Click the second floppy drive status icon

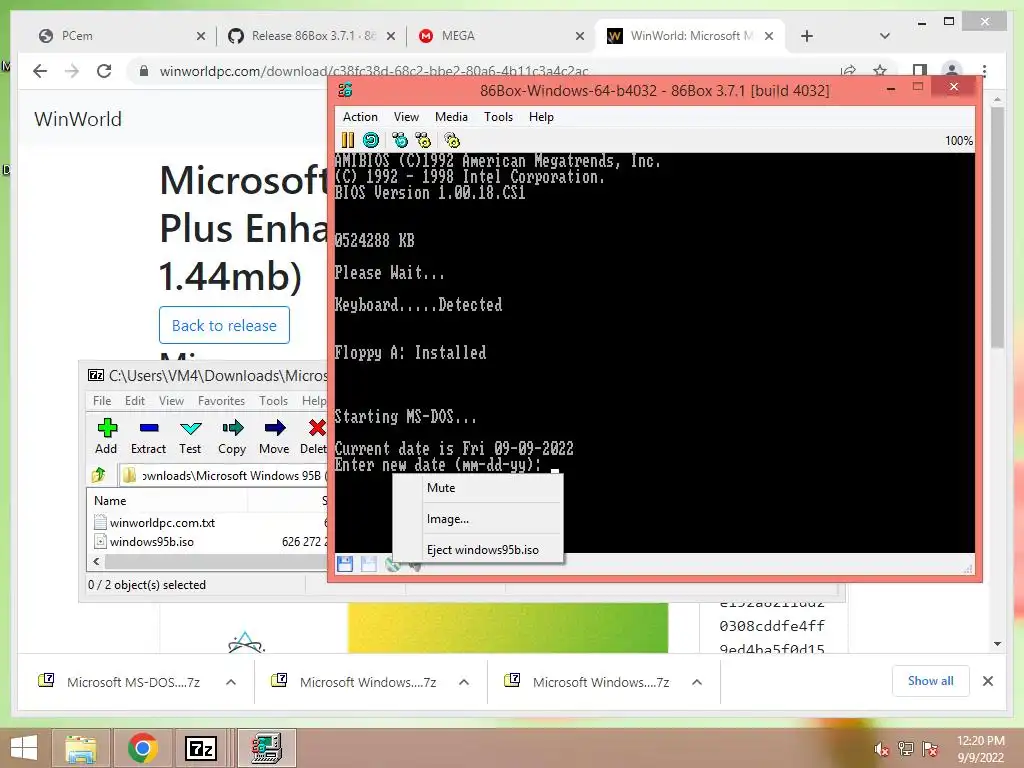pos(368,564)
